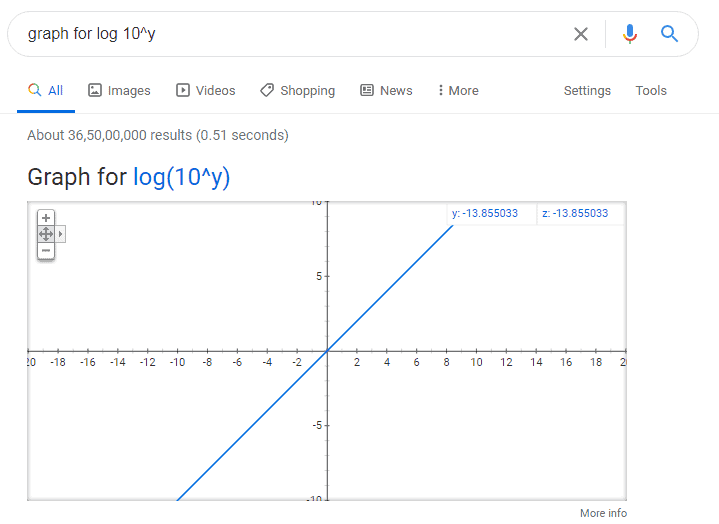
Task: Click the search query input field
Action: (293, 34)
